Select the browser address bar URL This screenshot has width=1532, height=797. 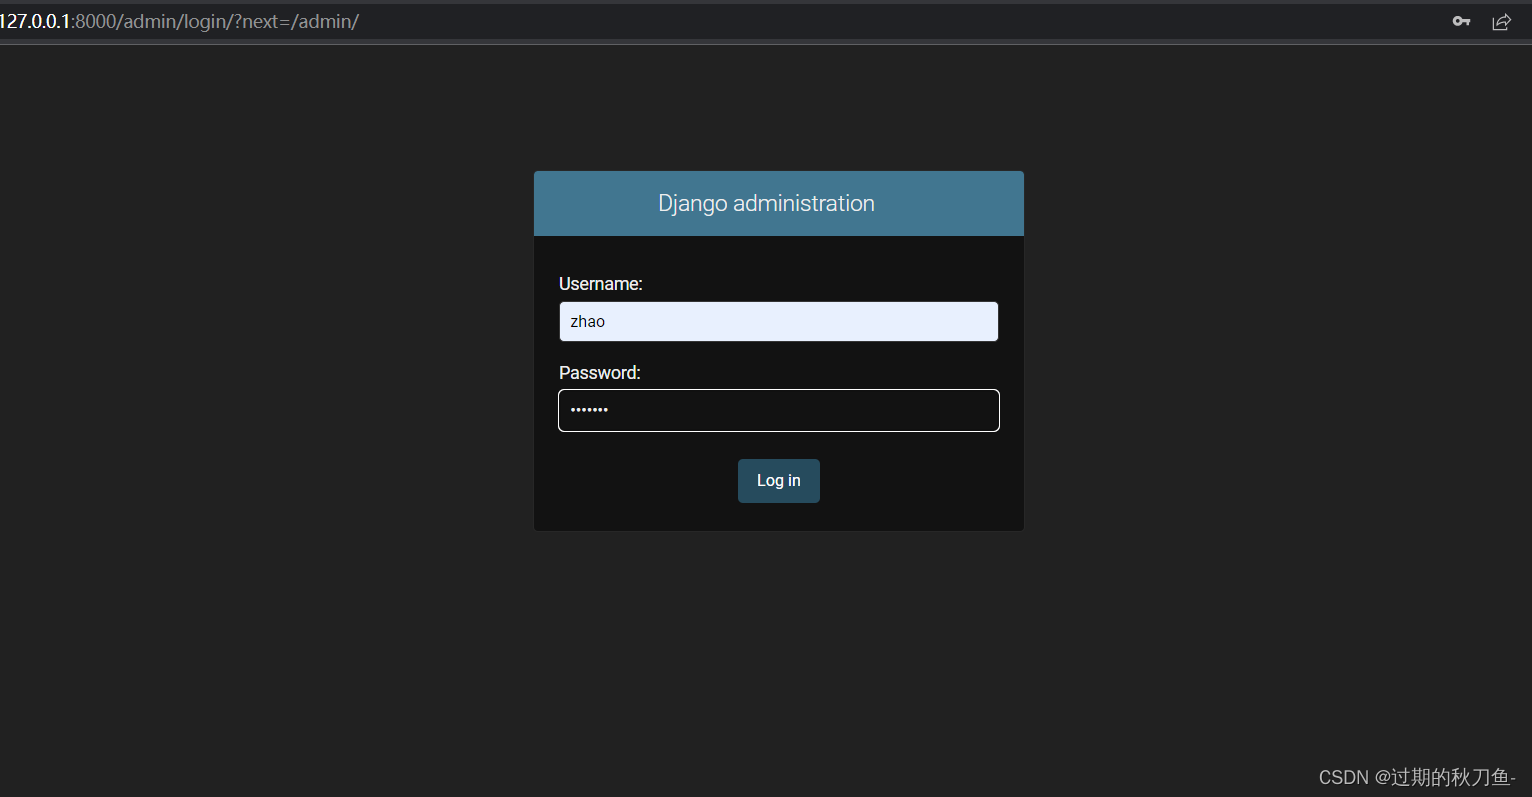coord(180,21)
